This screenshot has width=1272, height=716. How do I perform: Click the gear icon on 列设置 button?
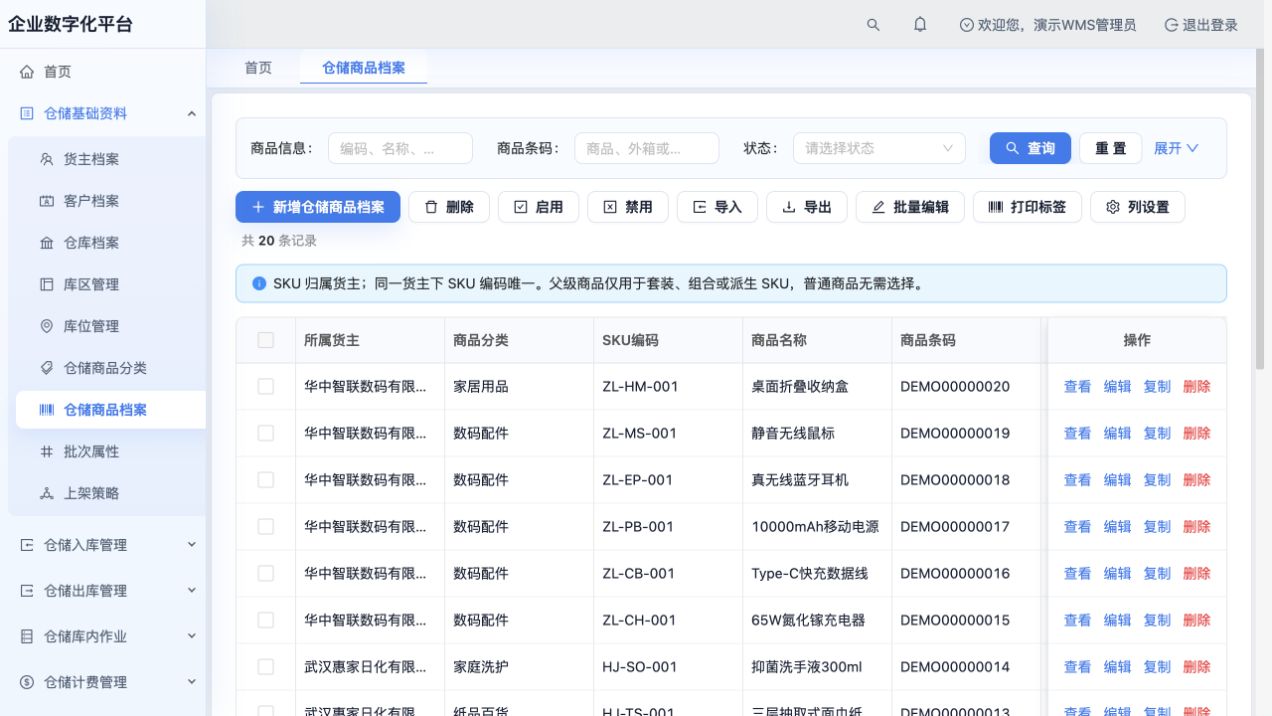[x=1113, y=207]
